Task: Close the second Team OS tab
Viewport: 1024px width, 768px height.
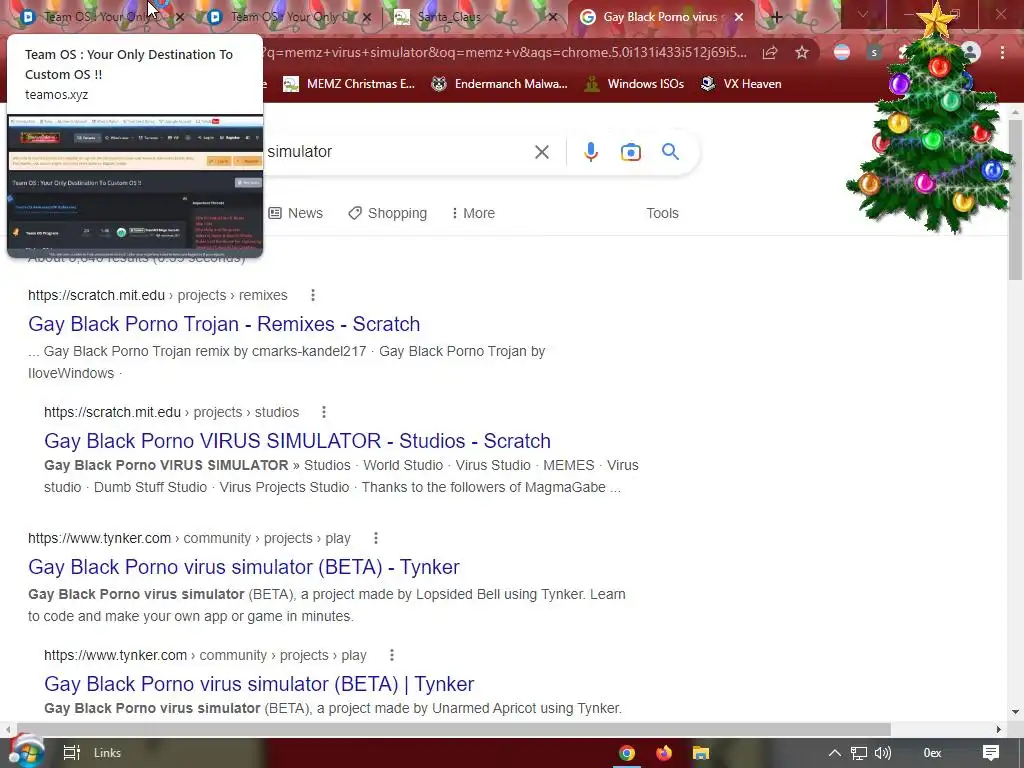Action: pyautogui.click(x=366, y=18)
